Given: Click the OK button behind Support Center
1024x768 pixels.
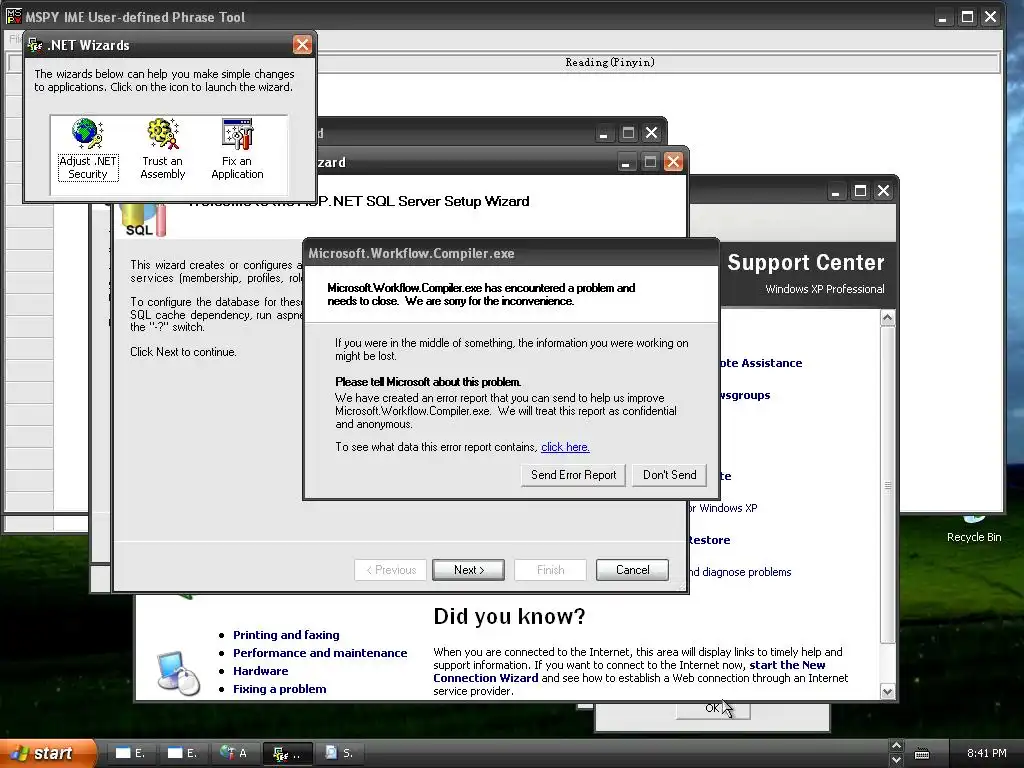Looking at the screenshot, I should 712,709.
